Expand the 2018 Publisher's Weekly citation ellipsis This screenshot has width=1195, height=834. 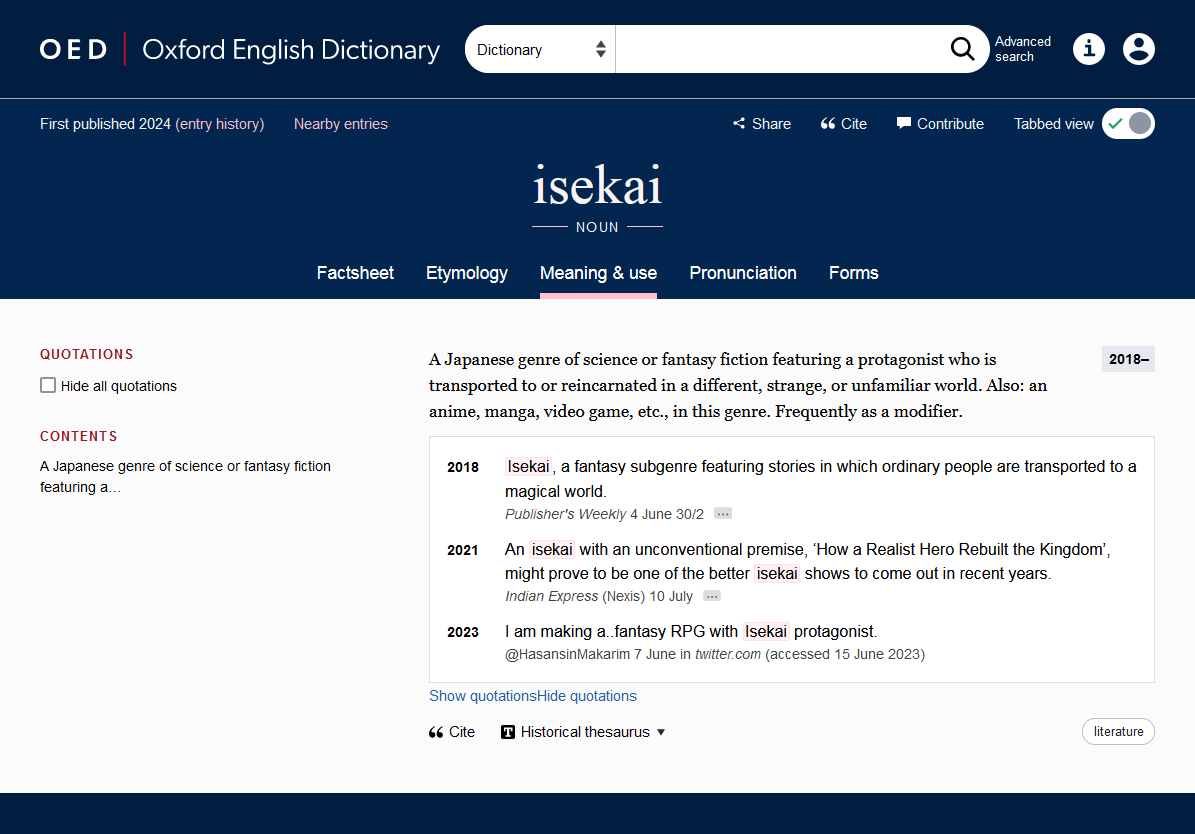point(723,514)
